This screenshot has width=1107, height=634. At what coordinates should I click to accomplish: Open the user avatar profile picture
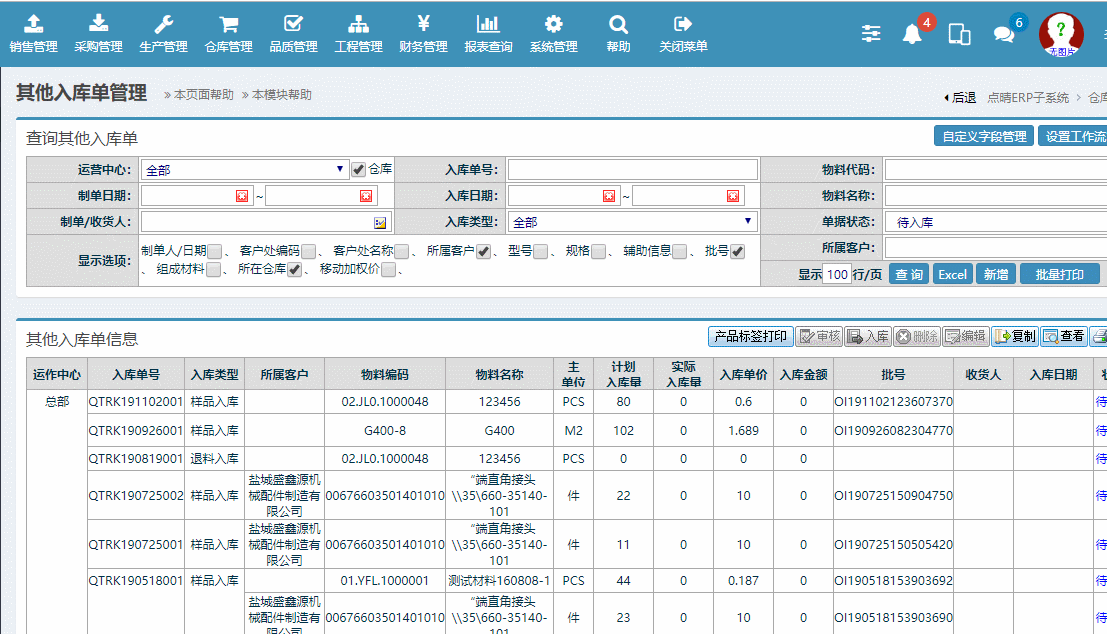(1061, 34)
